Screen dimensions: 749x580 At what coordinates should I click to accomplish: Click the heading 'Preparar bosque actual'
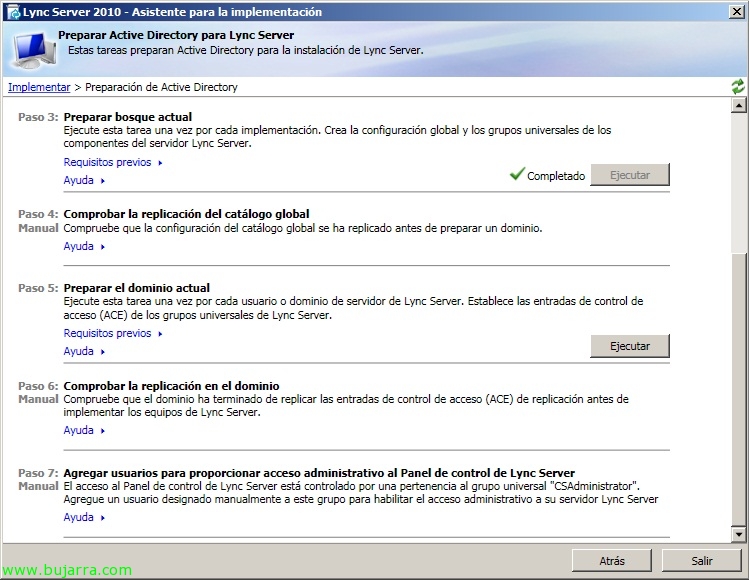pos(128,117)
